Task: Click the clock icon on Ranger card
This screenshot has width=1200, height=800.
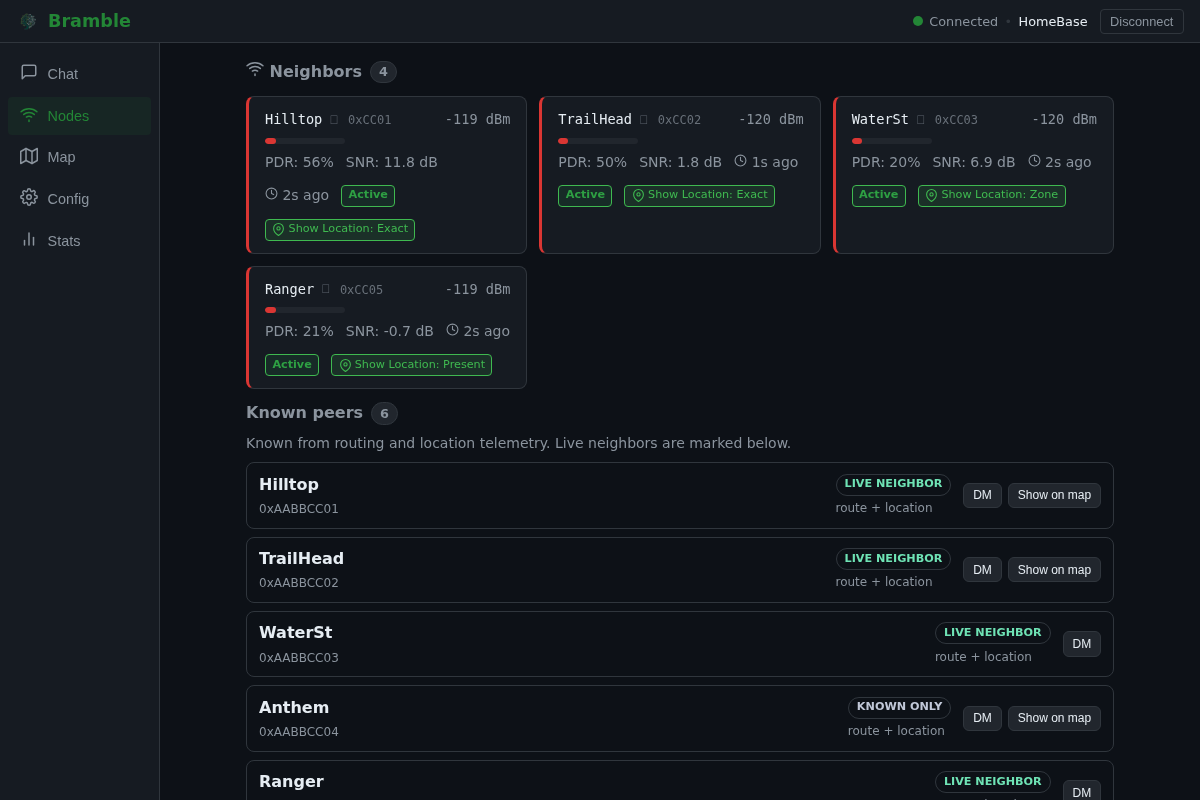Action: click(x=452, y=330)
